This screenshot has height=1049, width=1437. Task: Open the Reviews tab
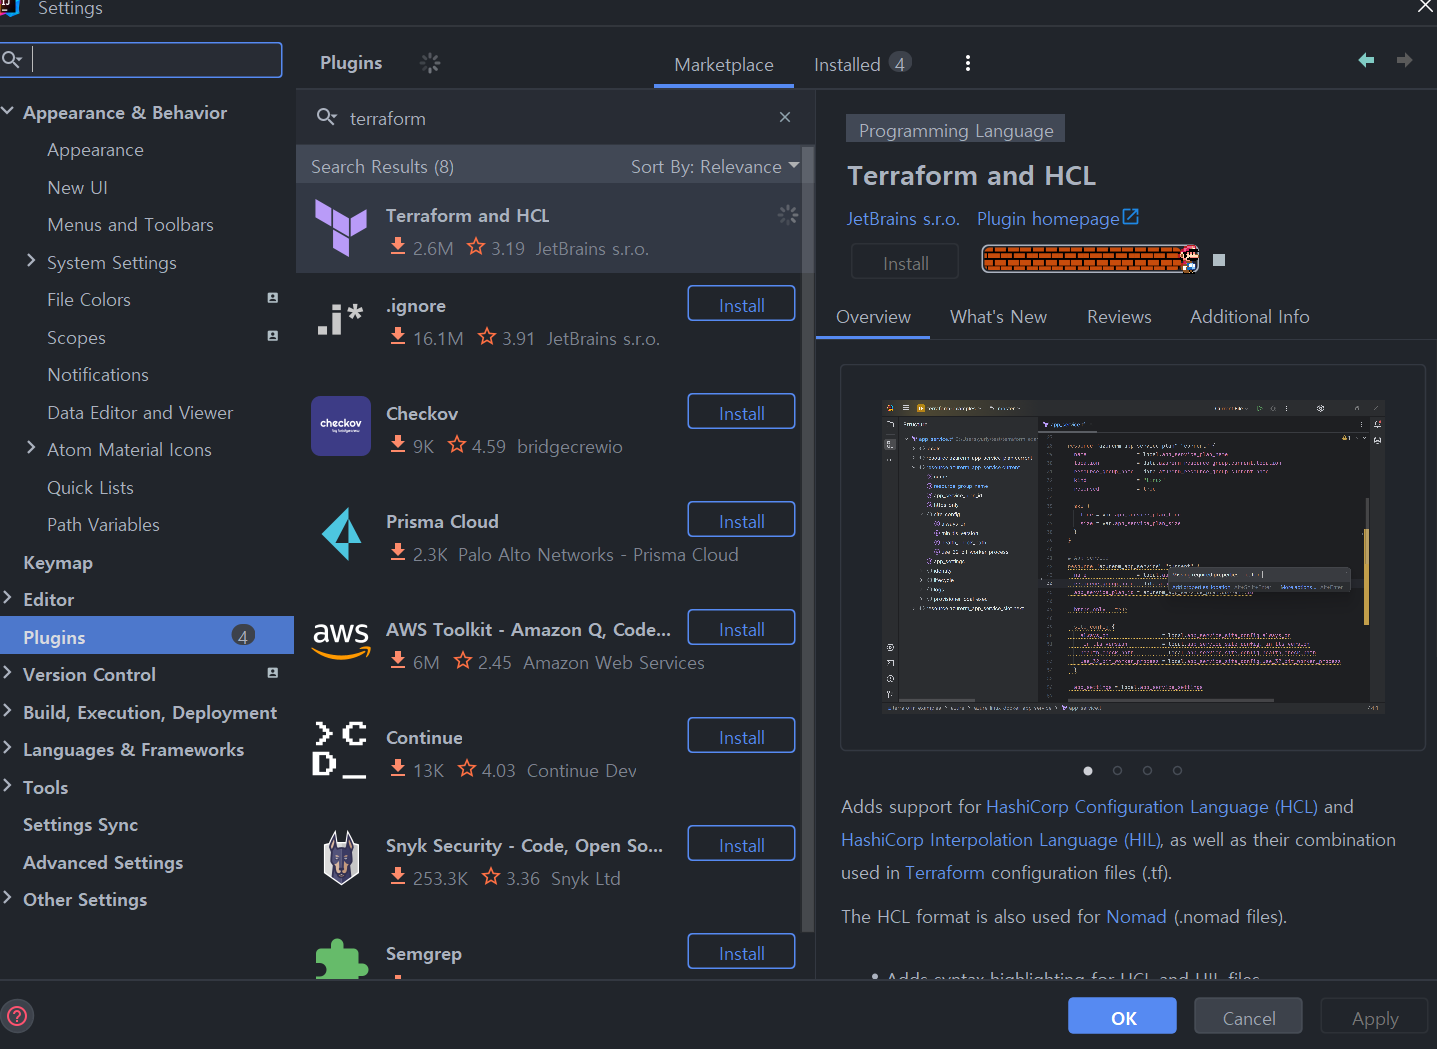point(1119,317)
